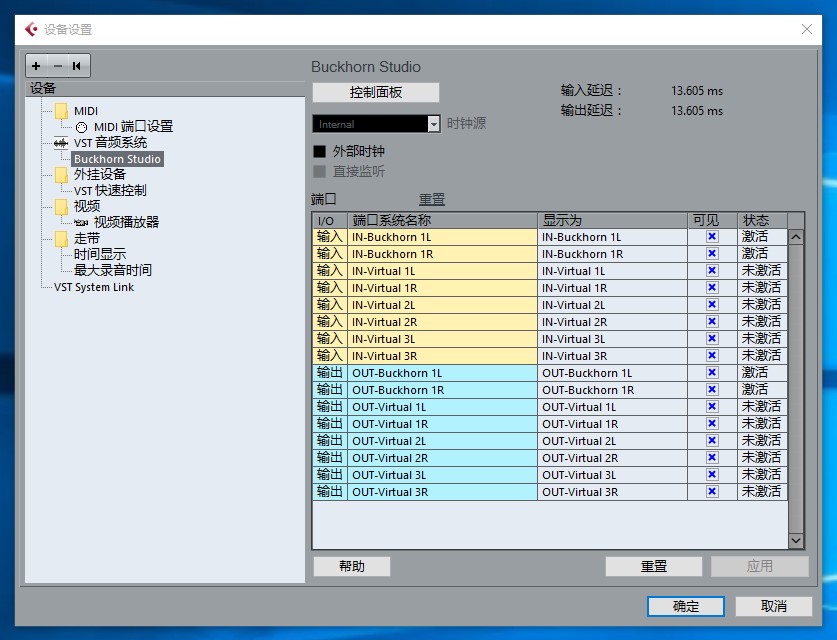The height and width of the screenshot is (640, 837).
Task: Click the bottom 重置 button
Action: pos(654,566)
